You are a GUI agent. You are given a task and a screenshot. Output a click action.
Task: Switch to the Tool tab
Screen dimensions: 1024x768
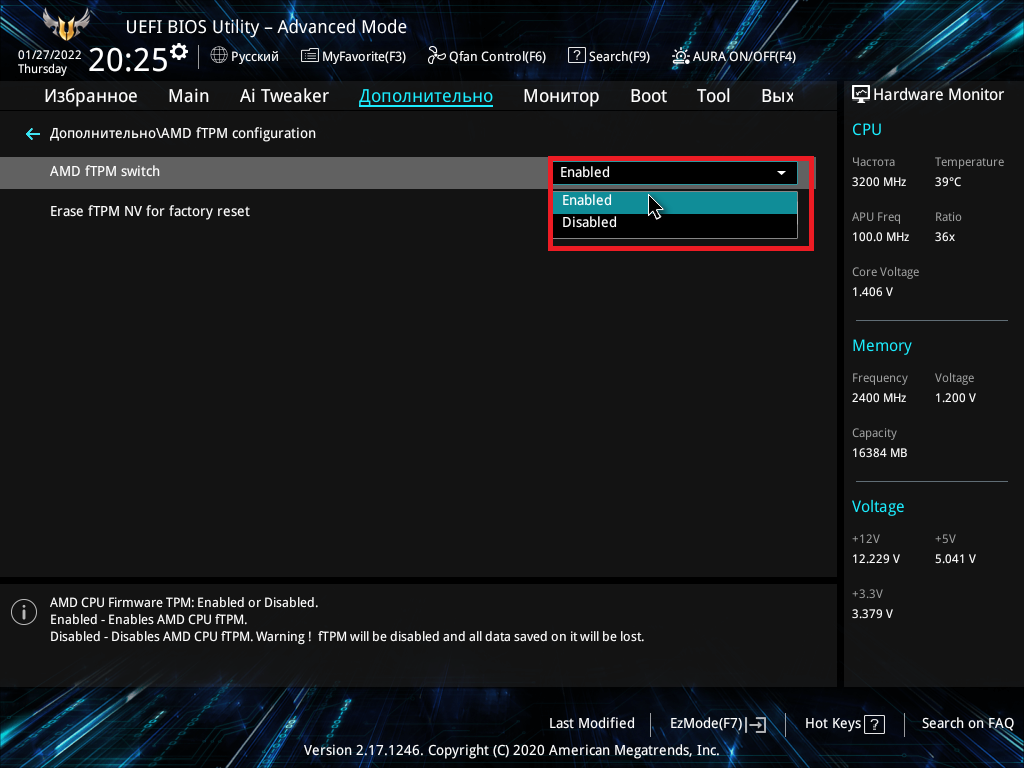[x=713, y=96]
